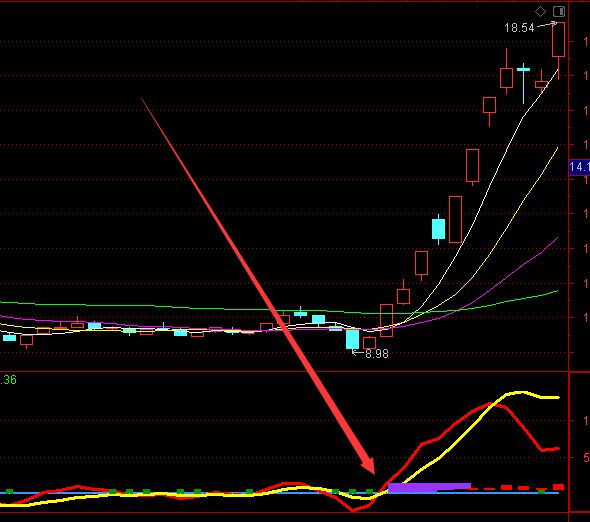Click the blue 14.1 price tag on axis
This screenshot has height=522, width=590.
(x=579, y=167)
